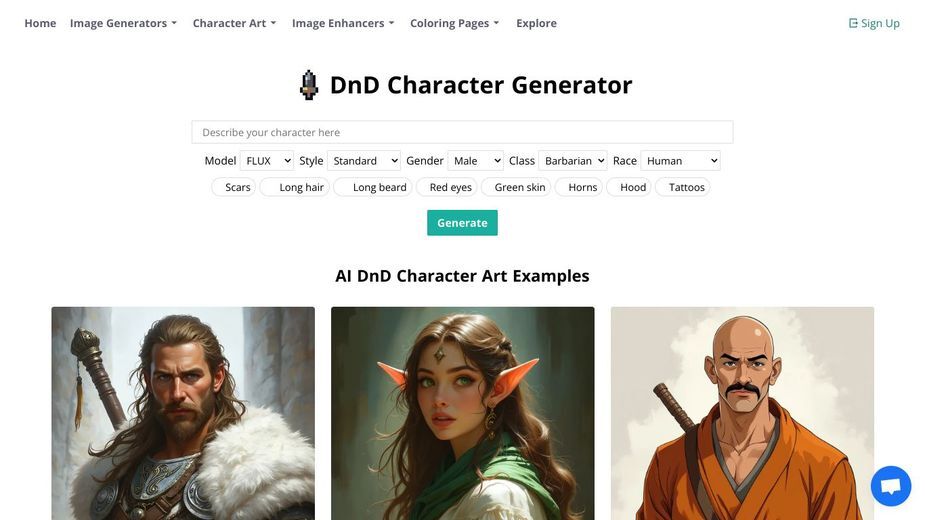Image resolution: width=925 pixels, height=520 pixels.
Task: Expand the Image Generators menu
Action: point(123,23)
